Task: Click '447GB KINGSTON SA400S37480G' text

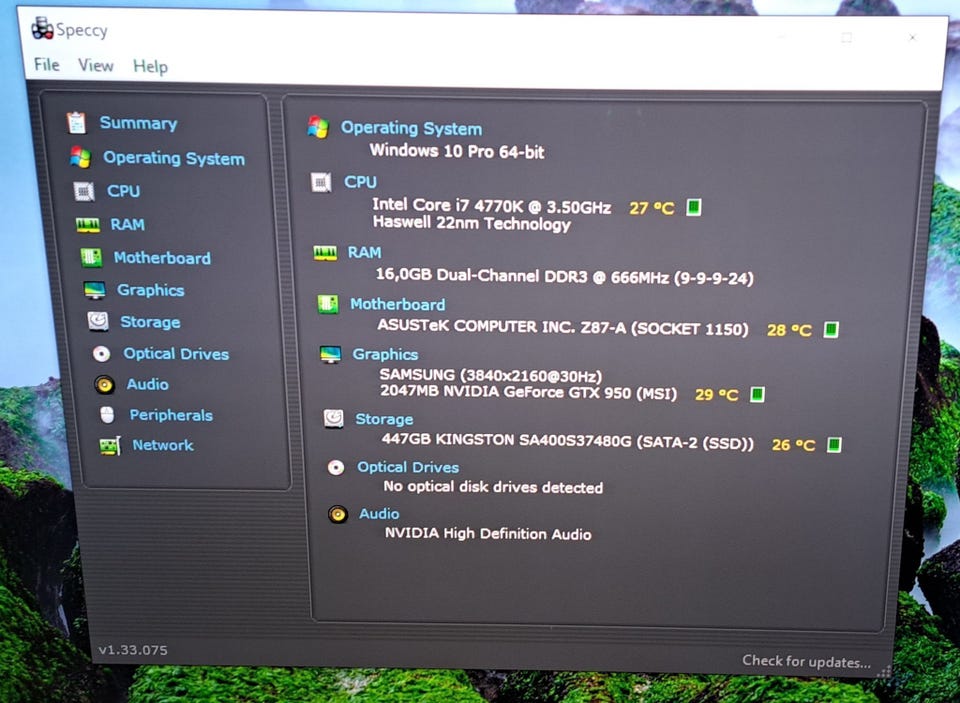Action: [506, 440]
